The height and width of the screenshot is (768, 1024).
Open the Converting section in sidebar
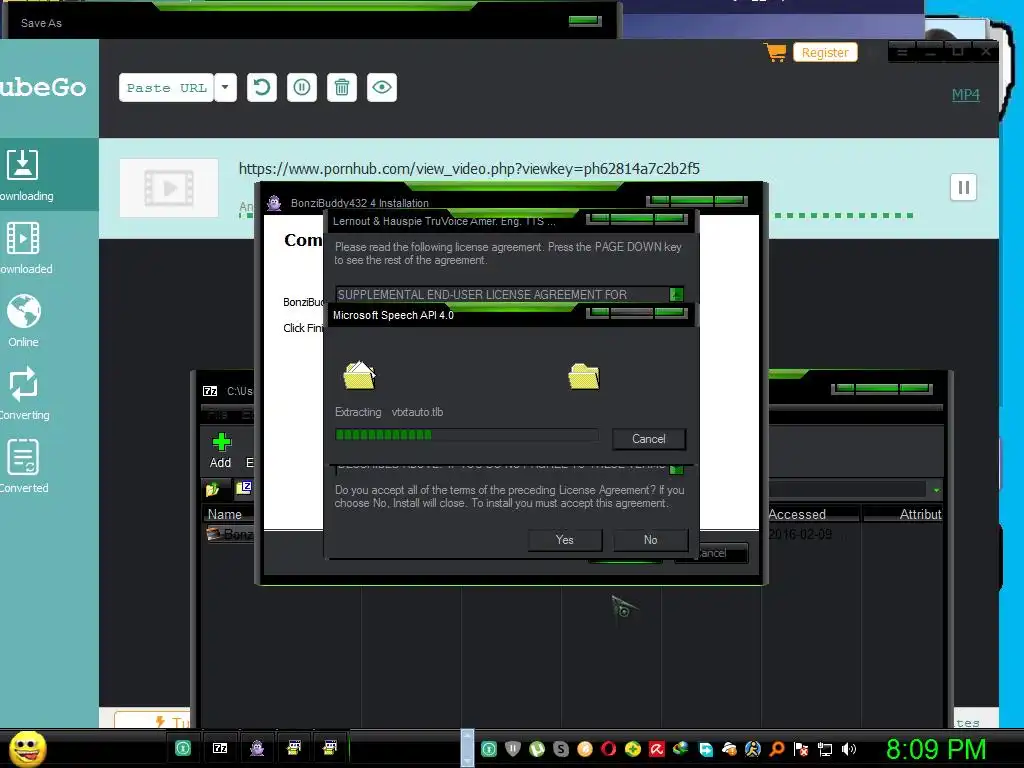click(24, 394)
